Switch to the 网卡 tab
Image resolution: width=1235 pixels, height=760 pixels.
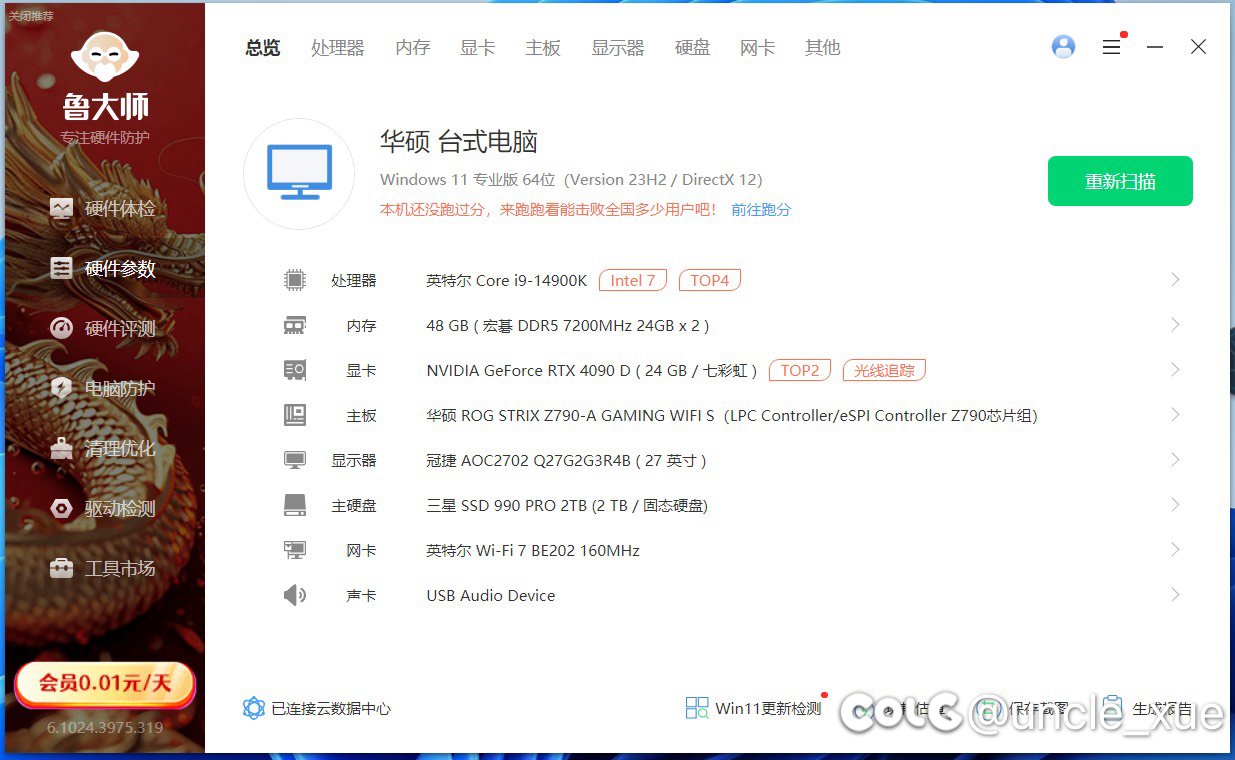(758, 48)
